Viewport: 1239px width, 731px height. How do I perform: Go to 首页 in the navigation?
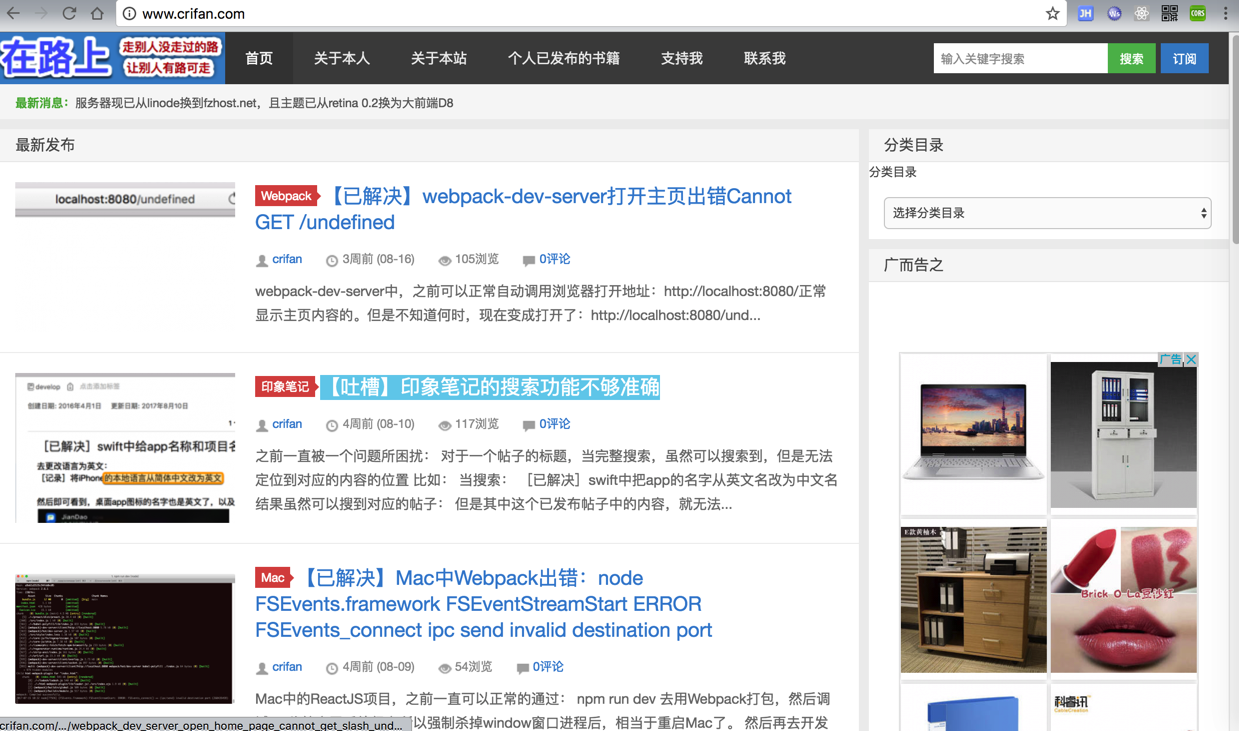coord(259,58)
